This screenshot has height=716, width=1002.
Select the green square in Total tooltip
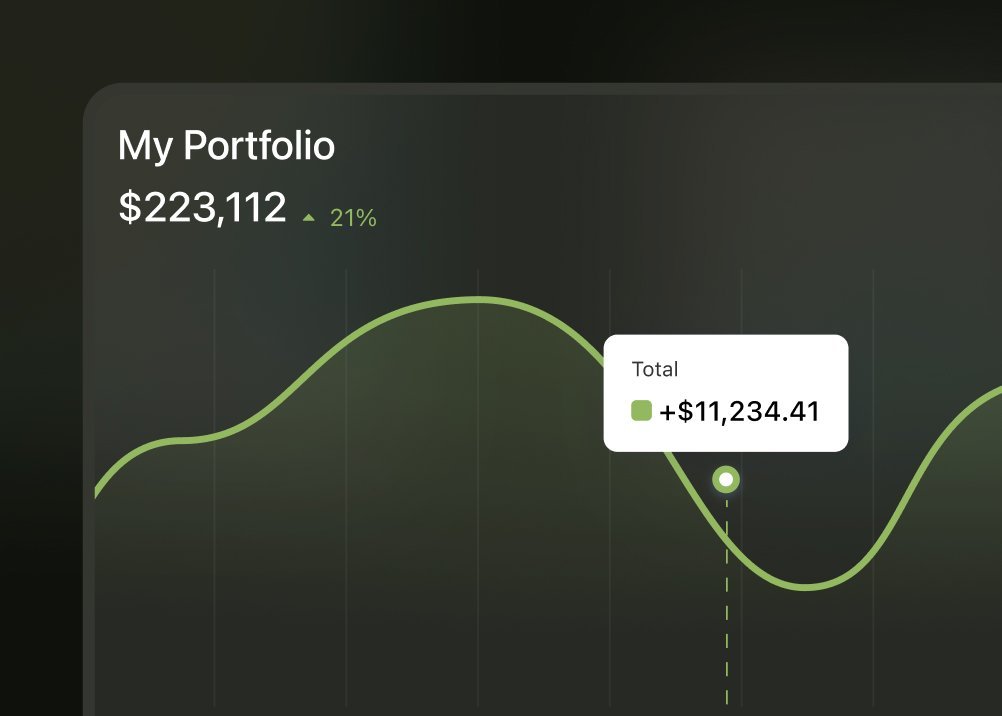(x=641, y=410)
